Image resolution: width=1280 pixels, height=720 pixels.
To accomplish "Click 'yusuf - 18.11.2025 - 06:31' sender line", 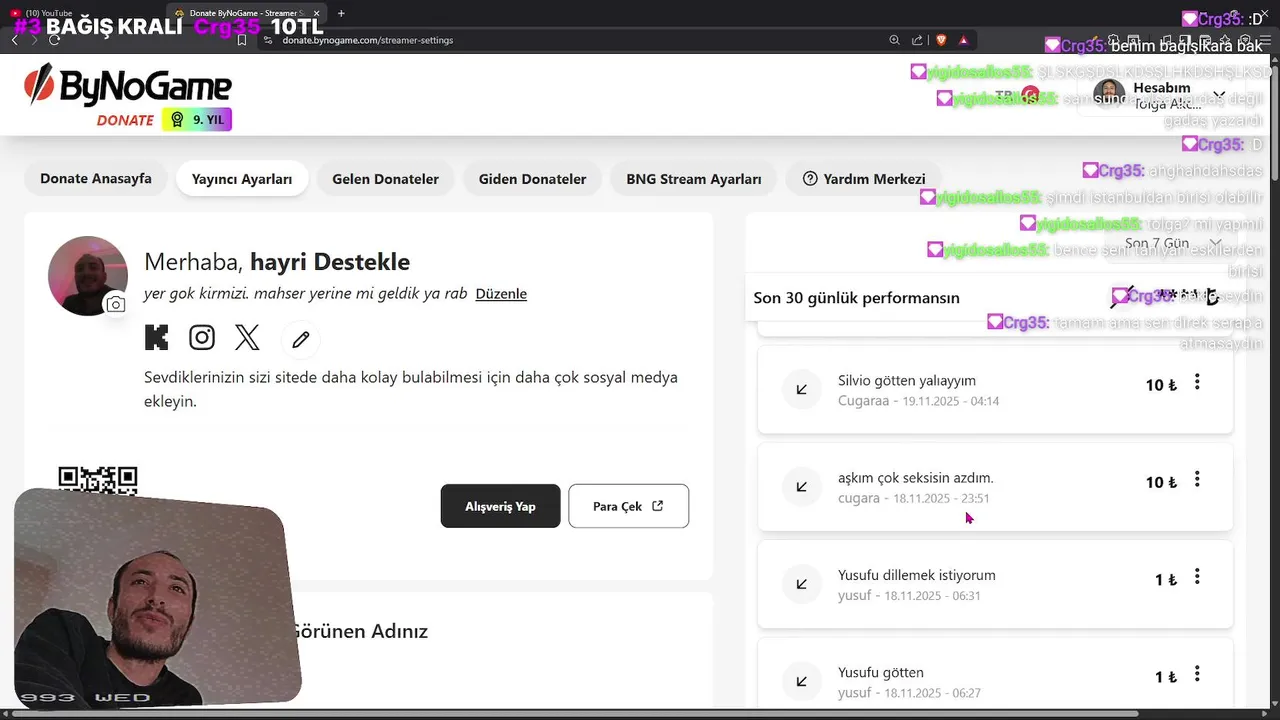I will click(x=909, y=596).
